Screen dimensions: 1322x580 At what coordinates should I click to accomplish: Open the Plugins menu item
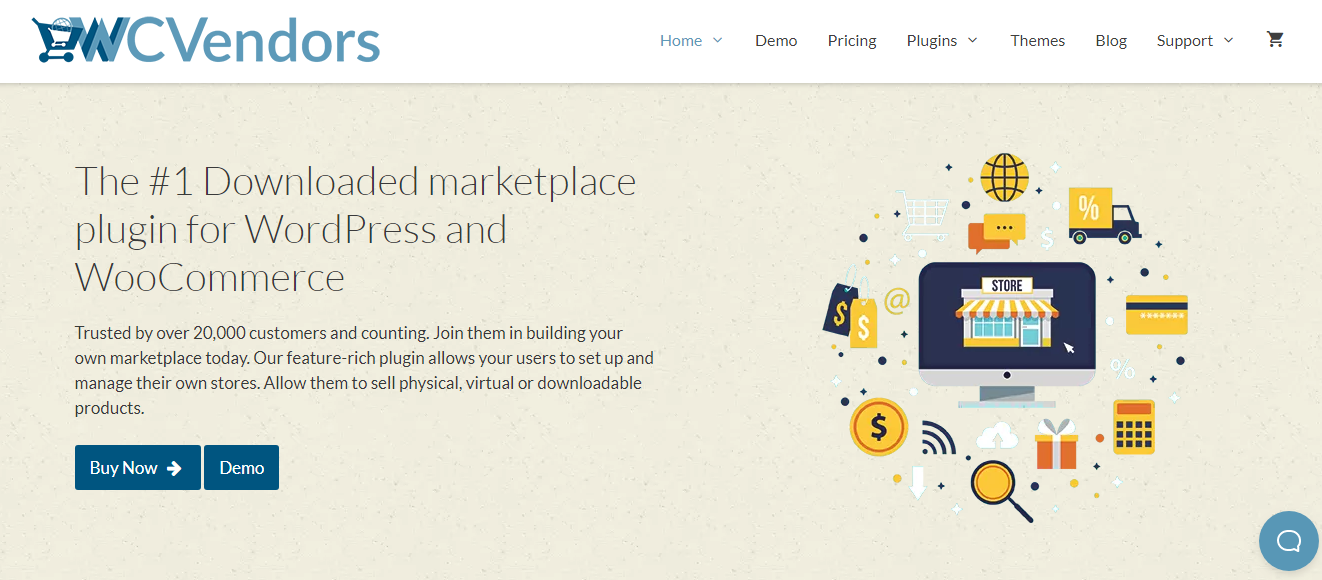pyautogui.click(x=932, y=41)
